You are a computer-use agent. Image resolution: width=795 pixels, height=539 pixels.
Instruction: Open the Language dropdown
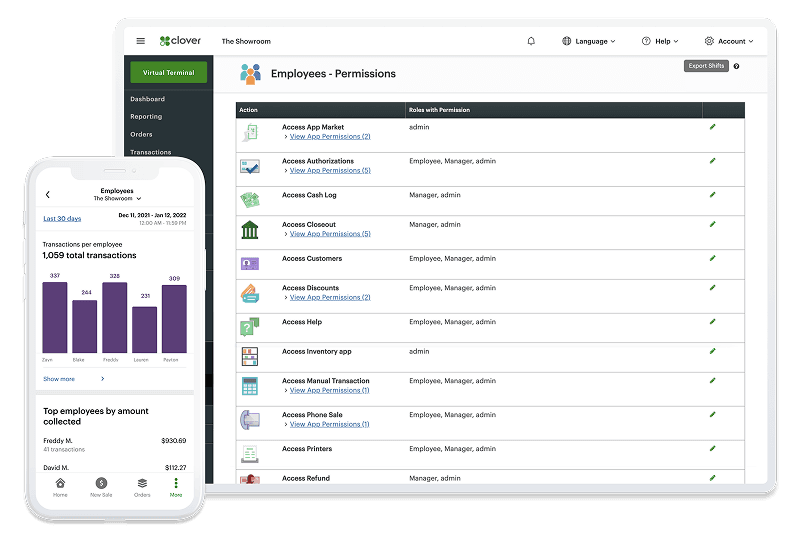pyautogui.click(x=588, y=41)
